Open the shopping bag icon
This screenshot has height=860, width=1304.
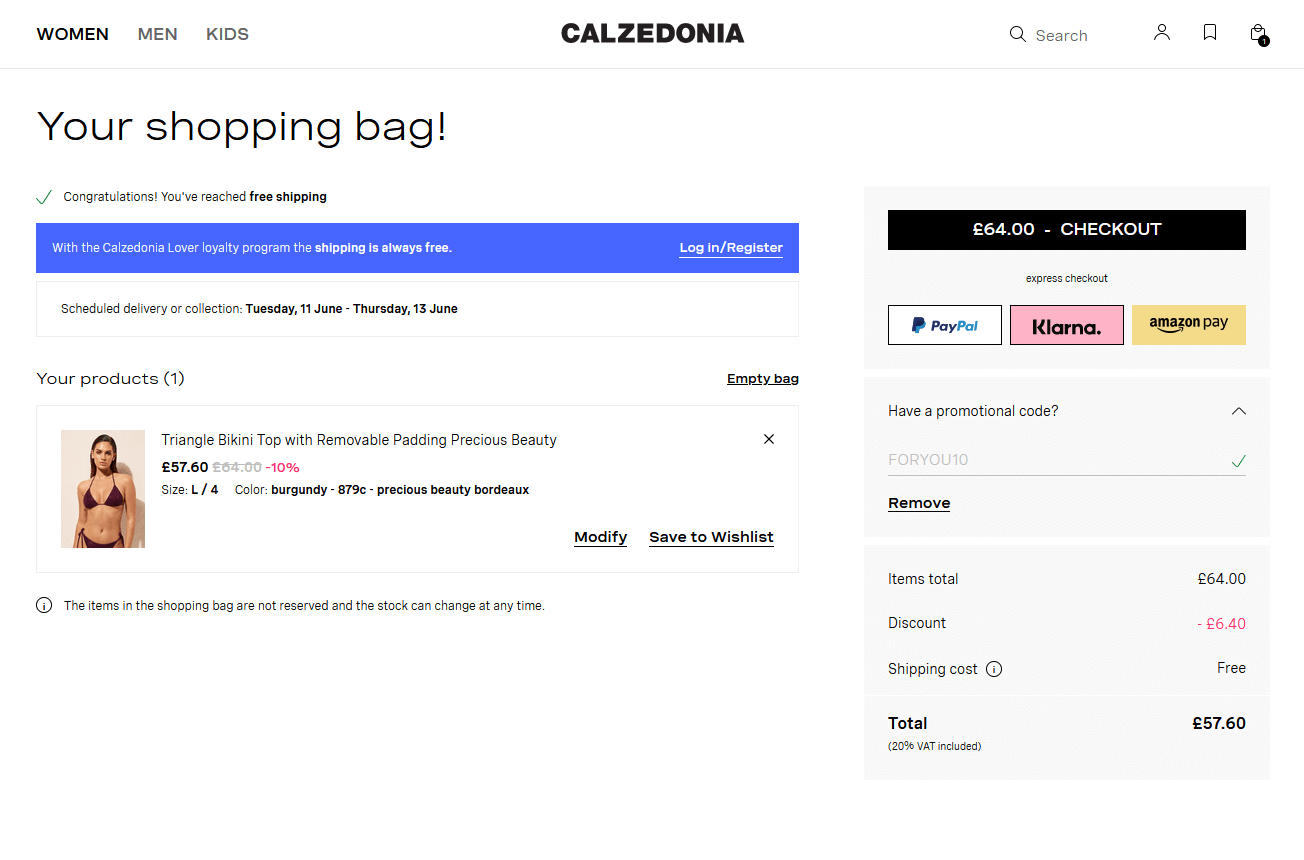tap(1257, 33)
